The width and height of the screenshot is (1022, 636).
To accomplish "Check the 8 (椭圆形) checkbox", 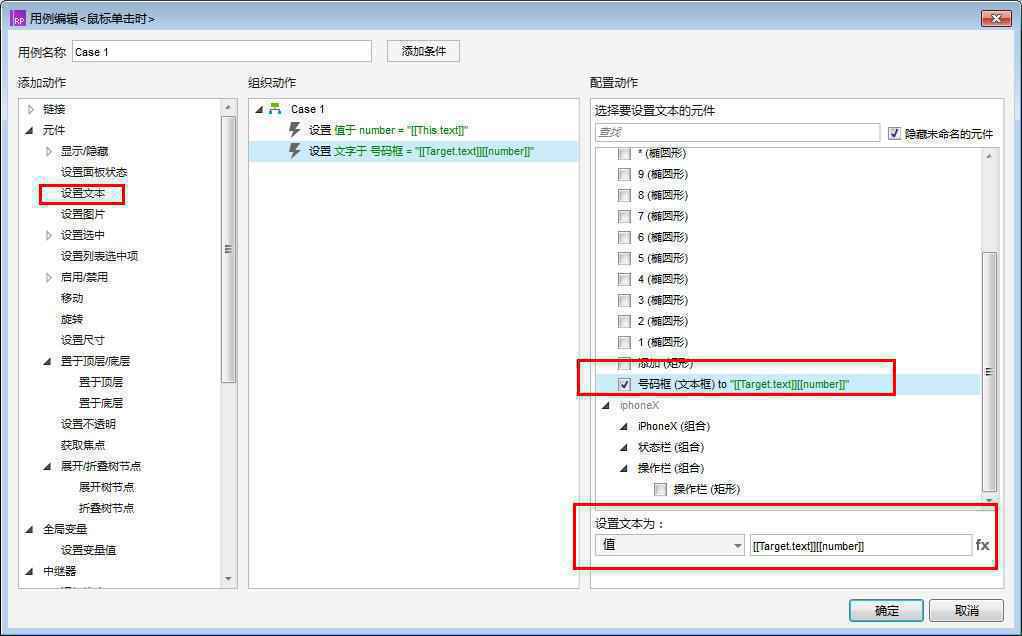I will point(624,195).
